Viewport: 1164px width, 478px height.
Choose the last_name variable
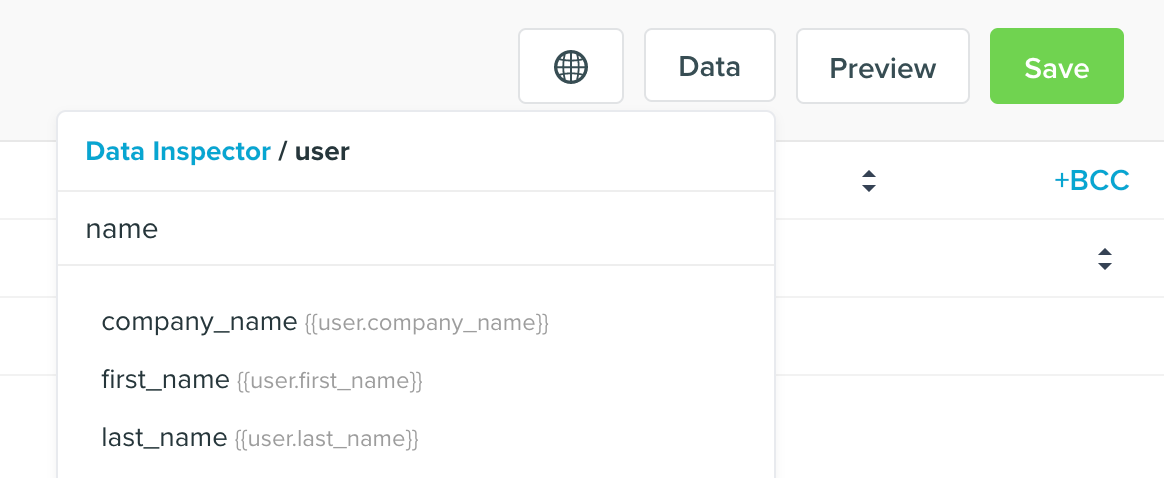[x=164, y=438]
